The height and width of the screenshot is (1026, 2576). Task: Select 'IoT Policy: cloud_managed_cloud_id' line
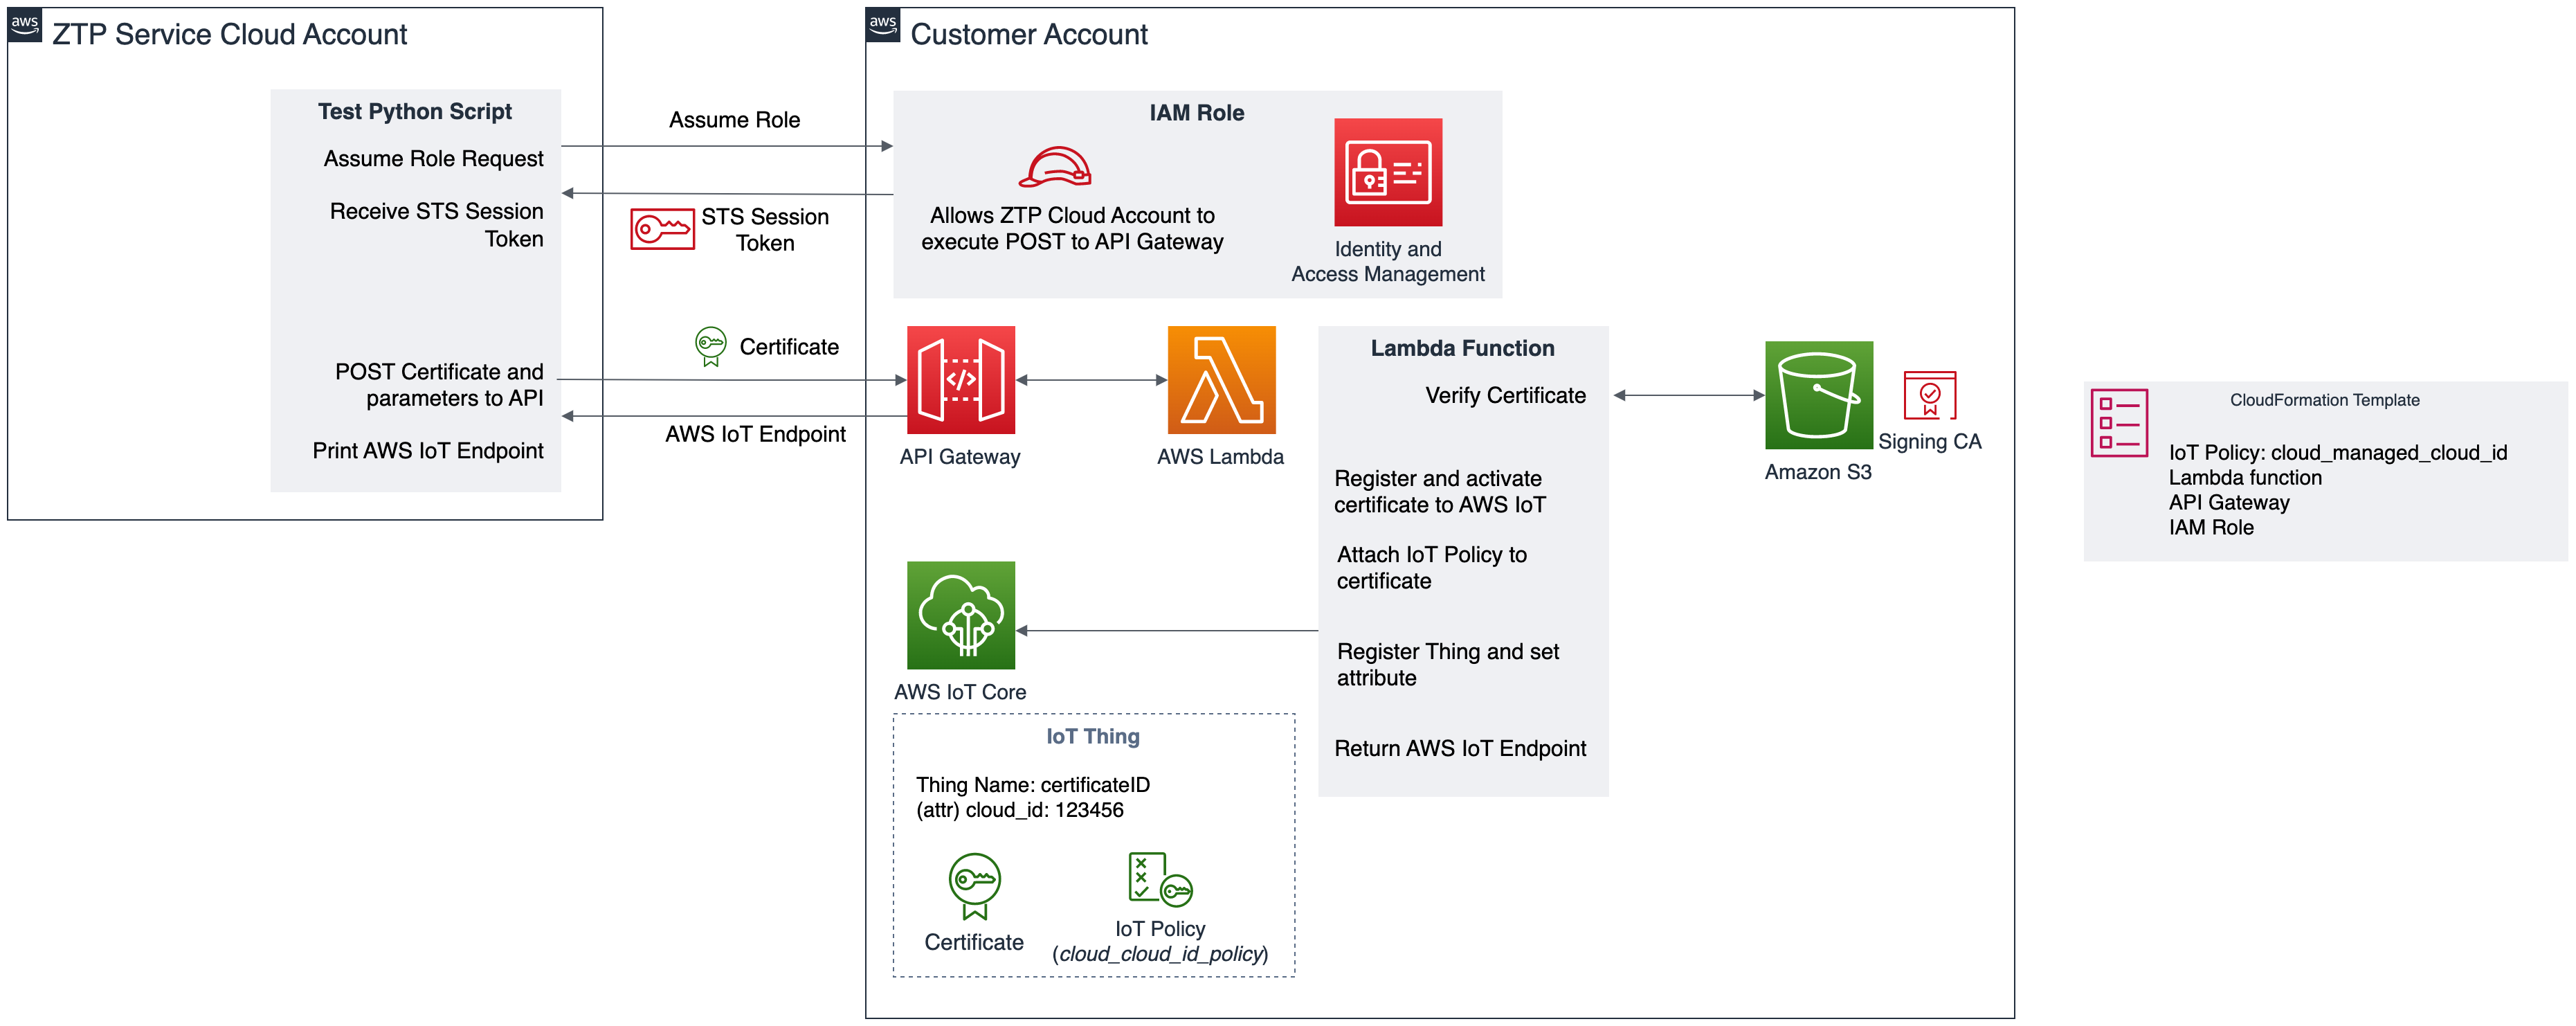click(2337, 452)
